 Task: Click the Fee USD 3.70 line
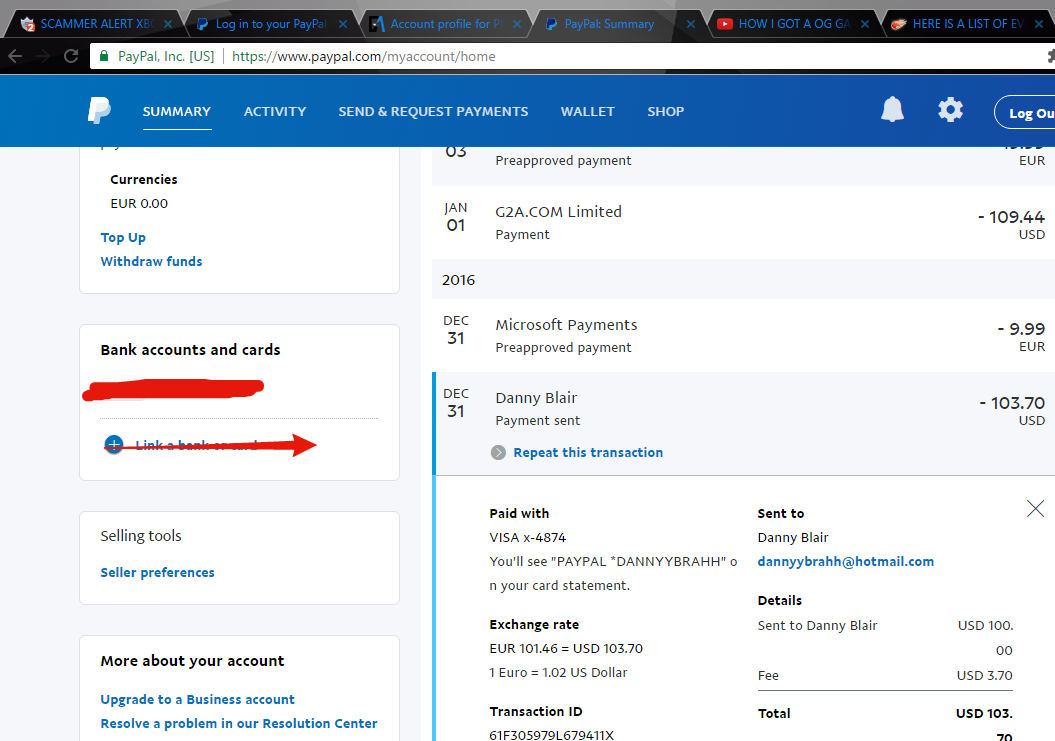click(885, 675)
